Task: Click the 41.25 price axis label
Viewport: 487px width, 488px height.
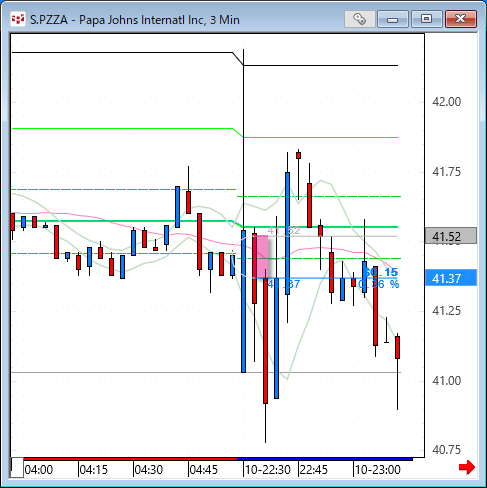Action: [446, 311]
